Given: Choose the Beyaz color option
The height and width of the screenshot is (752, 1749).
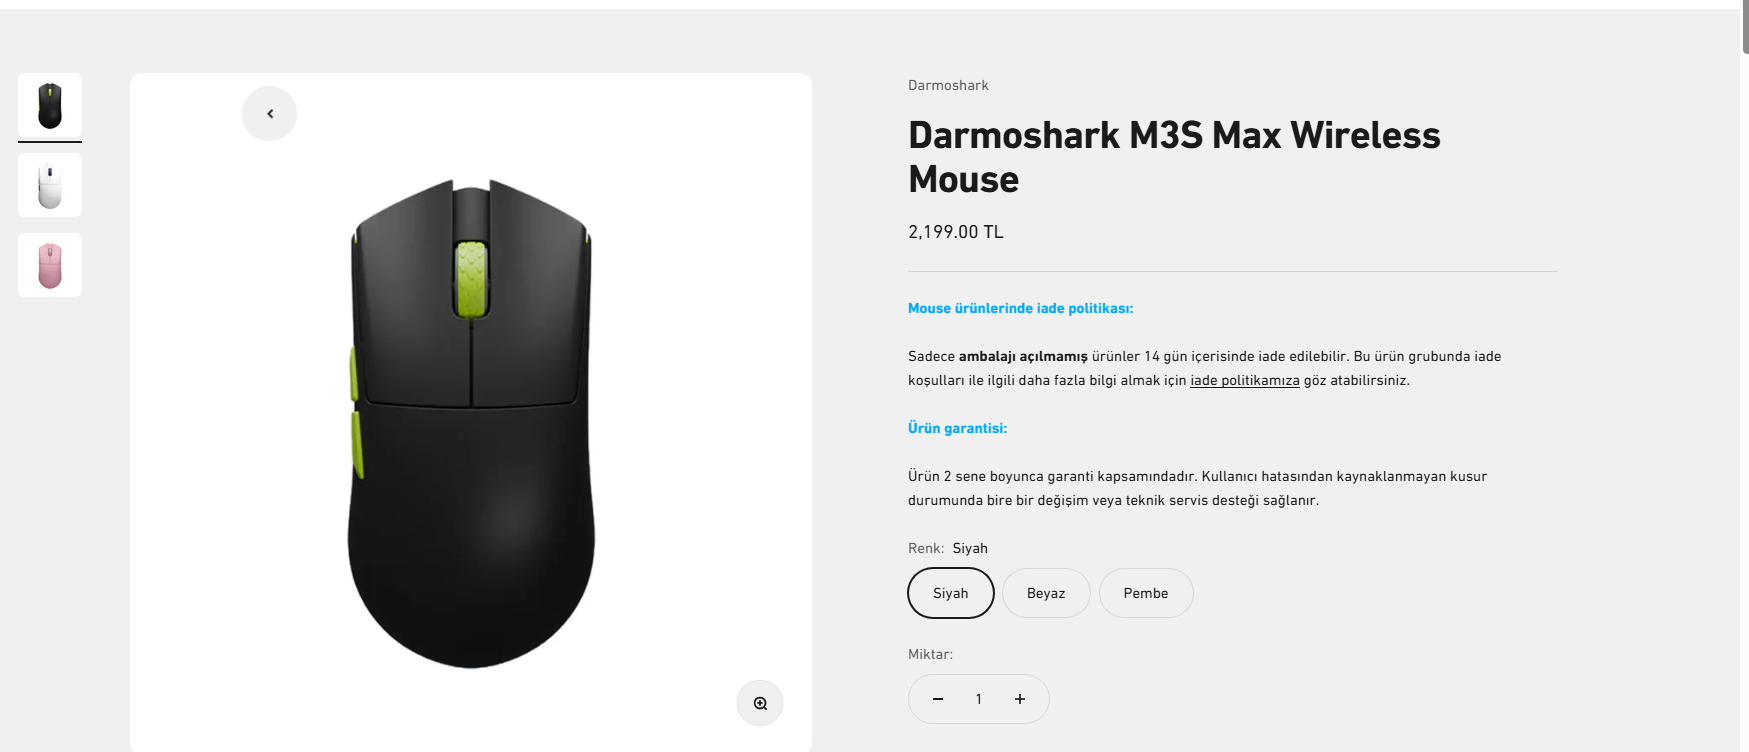Looking at the screenshot, I should pos(1046,593).
